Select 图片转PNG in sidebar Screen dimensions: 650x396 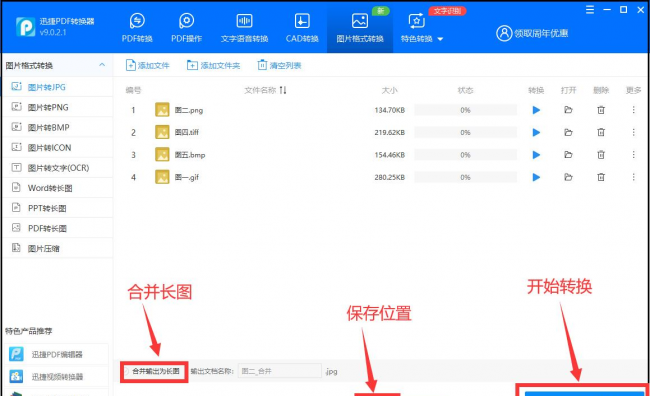(57, 107)
